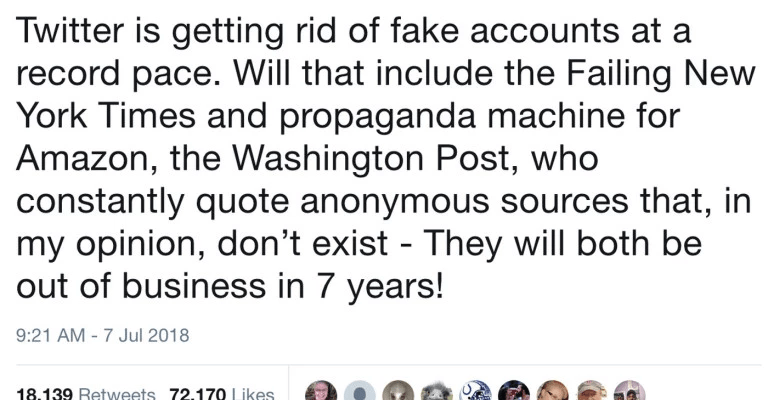Open the seventh avatar in the likers row
The image size is (768, 400).
point(553,392)
